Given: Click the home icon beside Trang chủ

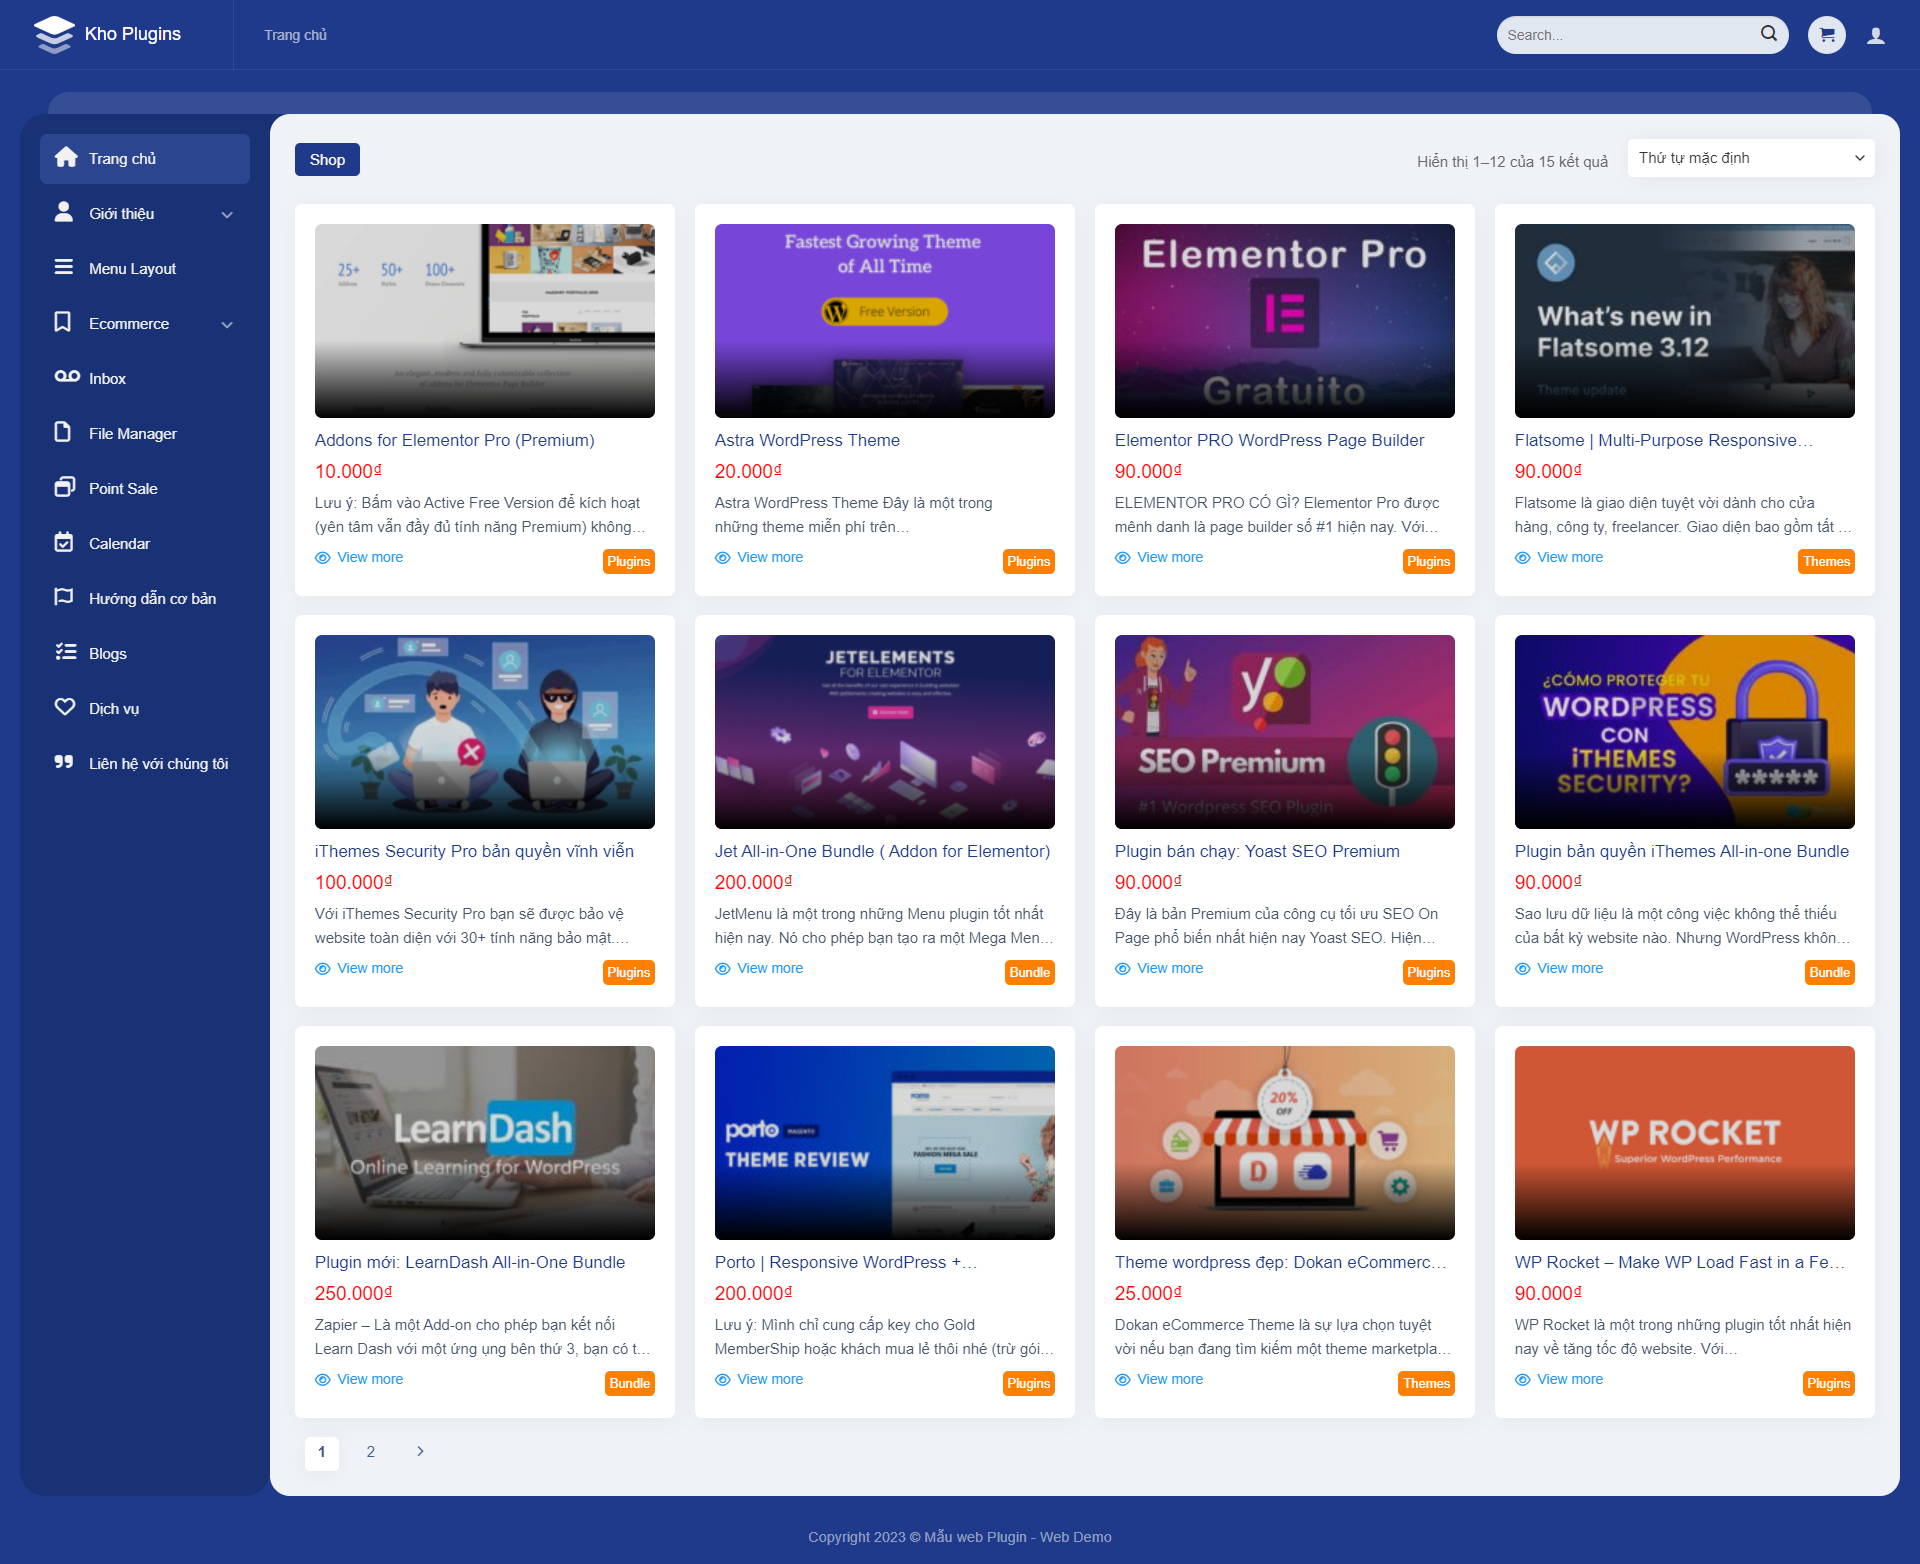Looking at the screenshot, I should [x=66, y=158].
